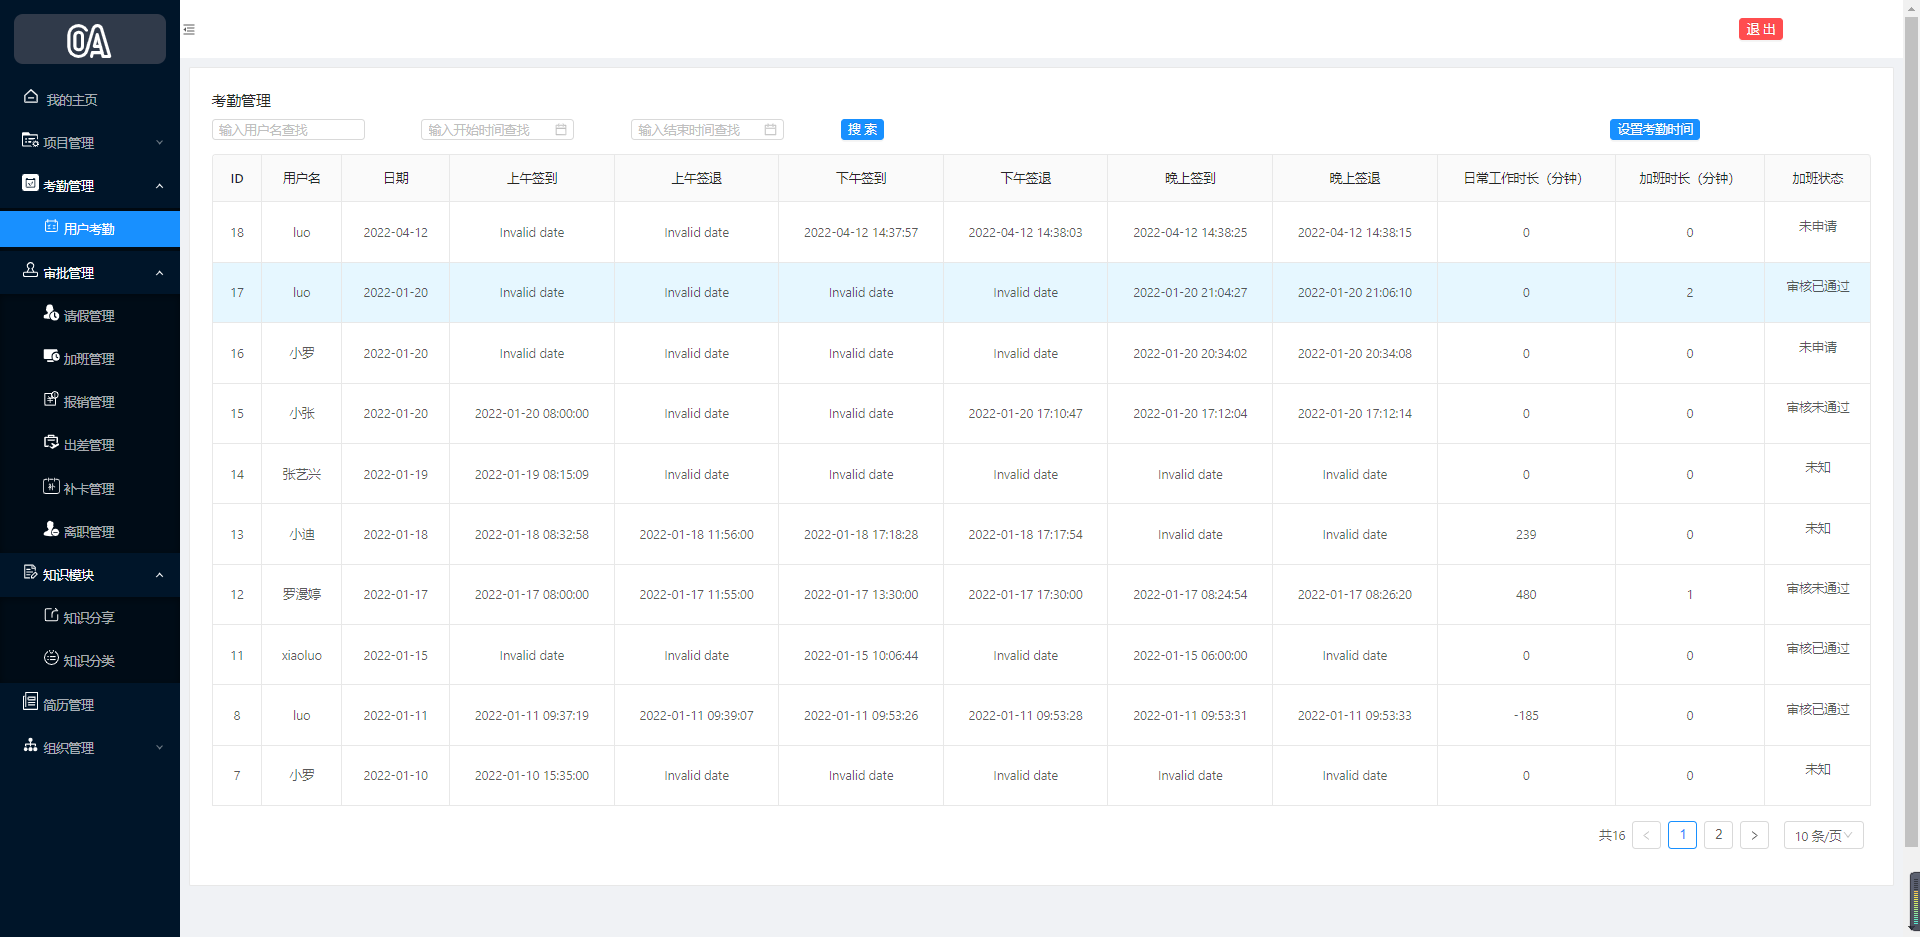The image size is (1920, 937).
Task: Click the end-time calendar icon
Action: tap(770, 130)
